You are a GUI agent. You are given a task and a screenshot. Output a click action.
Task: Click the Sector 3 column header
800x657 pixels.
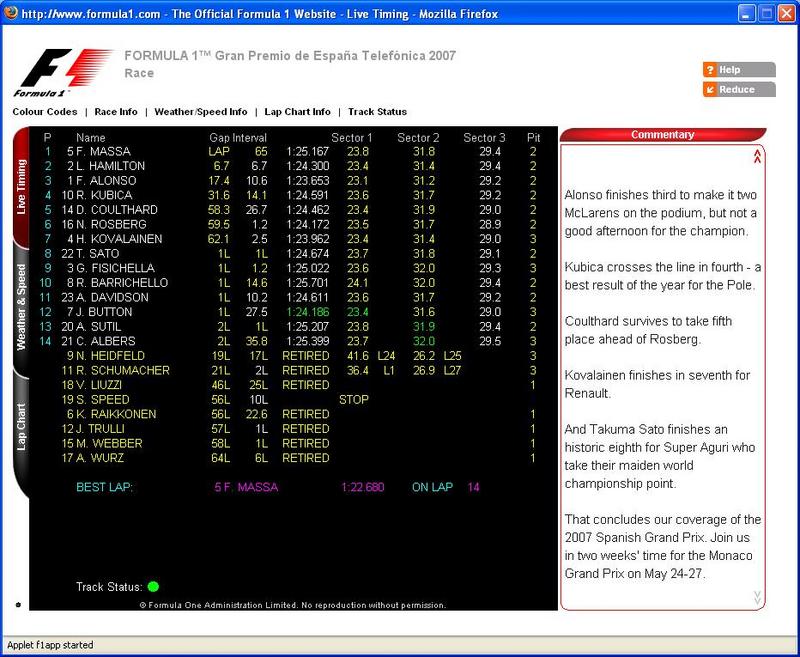484,138
